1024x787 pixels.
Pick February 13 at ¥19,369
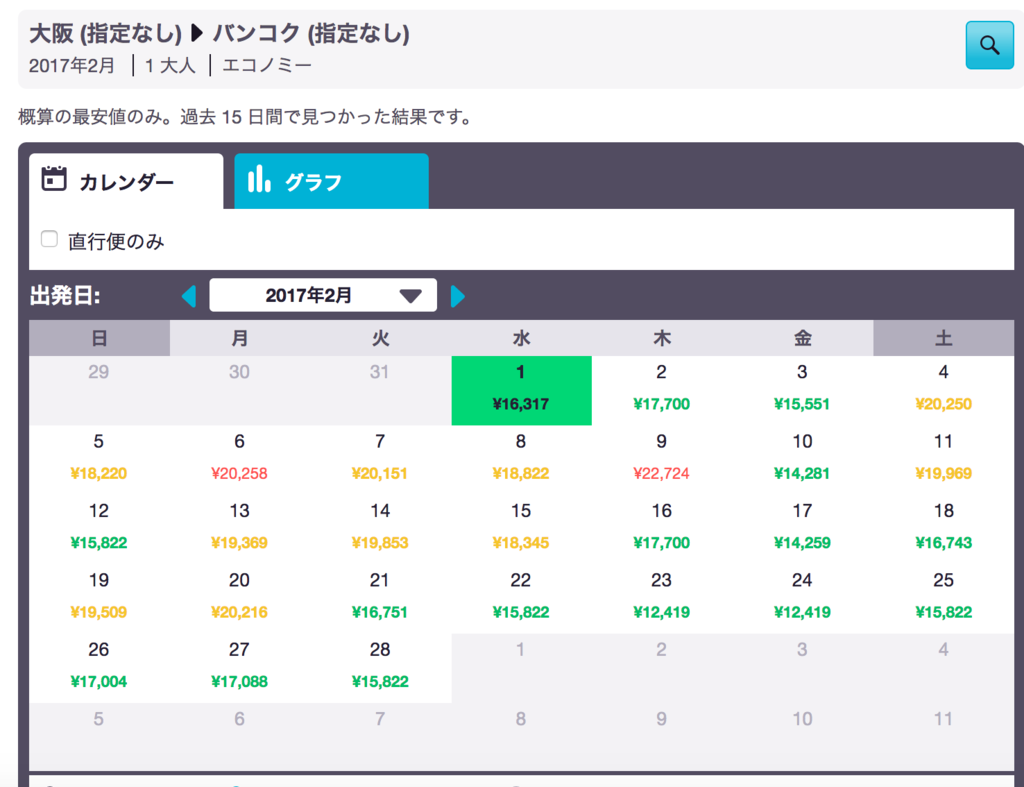coord(240,529)
